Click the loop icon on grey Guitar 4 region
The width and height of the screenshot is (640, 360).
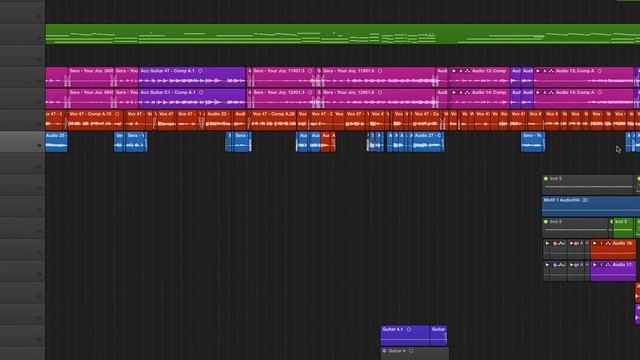[x=411, y=351]
